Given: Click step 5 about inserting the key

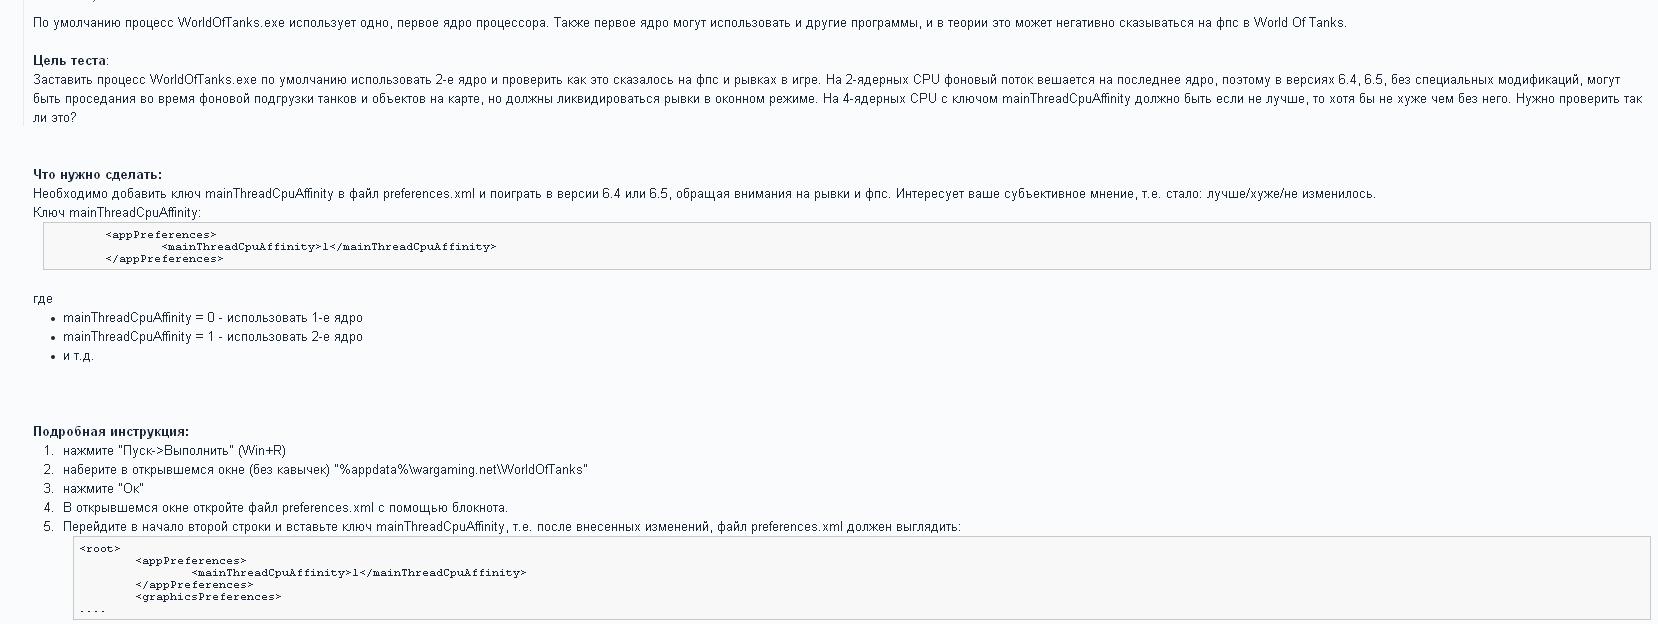Looking at the screenshot, I should pyautogui.click(x=511, y=527).
